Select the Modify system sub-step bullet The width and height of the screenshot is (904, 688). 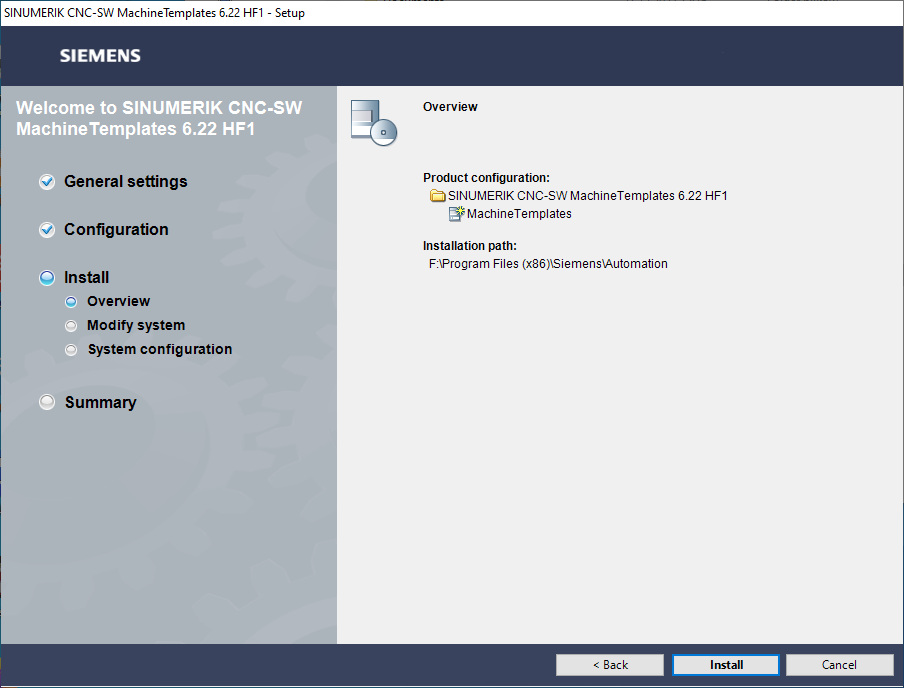[x=70, y=326]
